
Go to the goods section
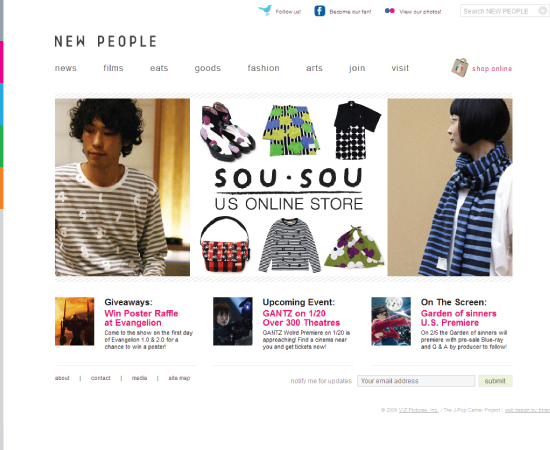point(208,68)
